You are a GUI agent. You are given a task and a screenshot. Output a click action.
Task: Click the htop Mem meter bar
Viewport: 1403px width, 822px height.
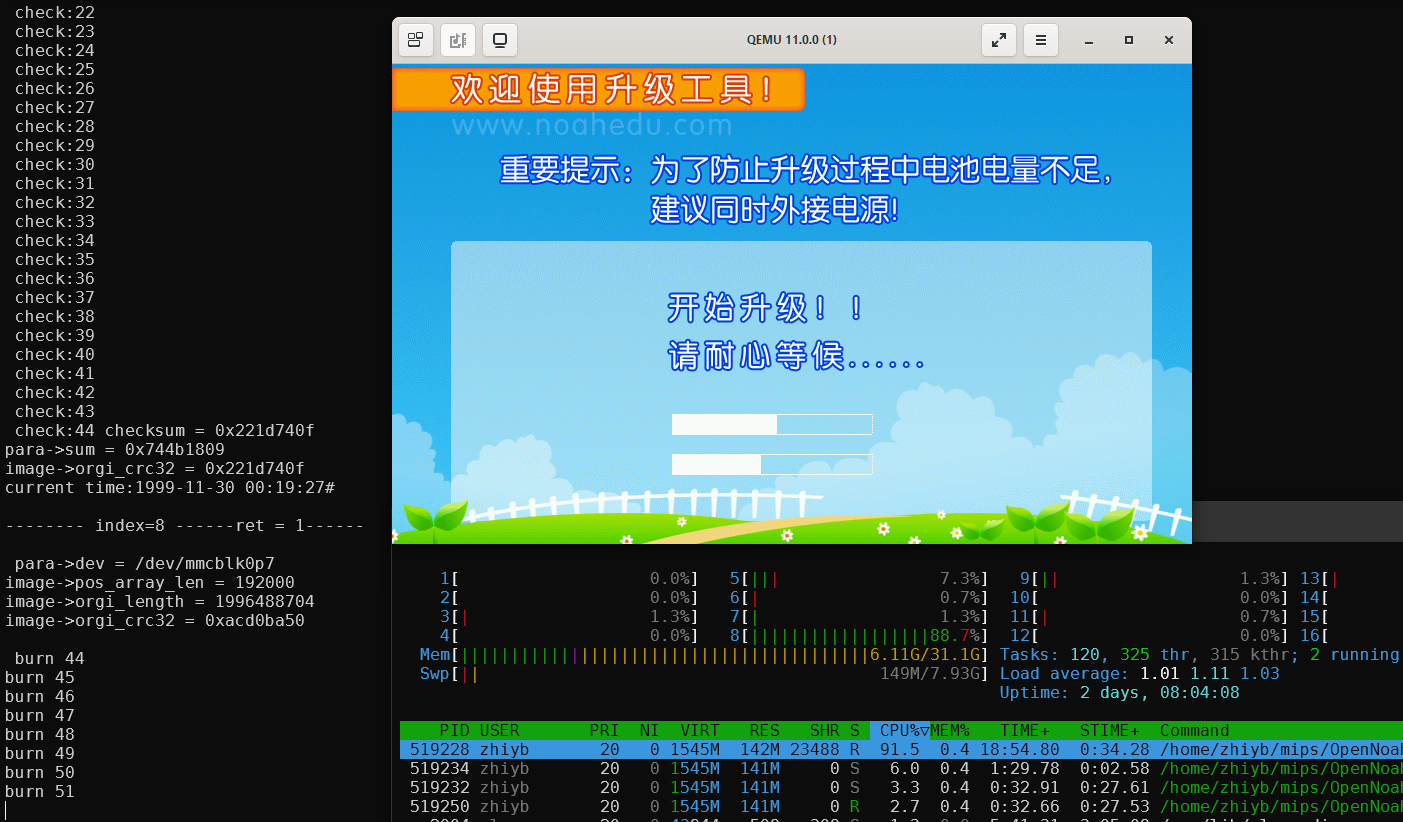pyautogui.click(x=705, y=654)
